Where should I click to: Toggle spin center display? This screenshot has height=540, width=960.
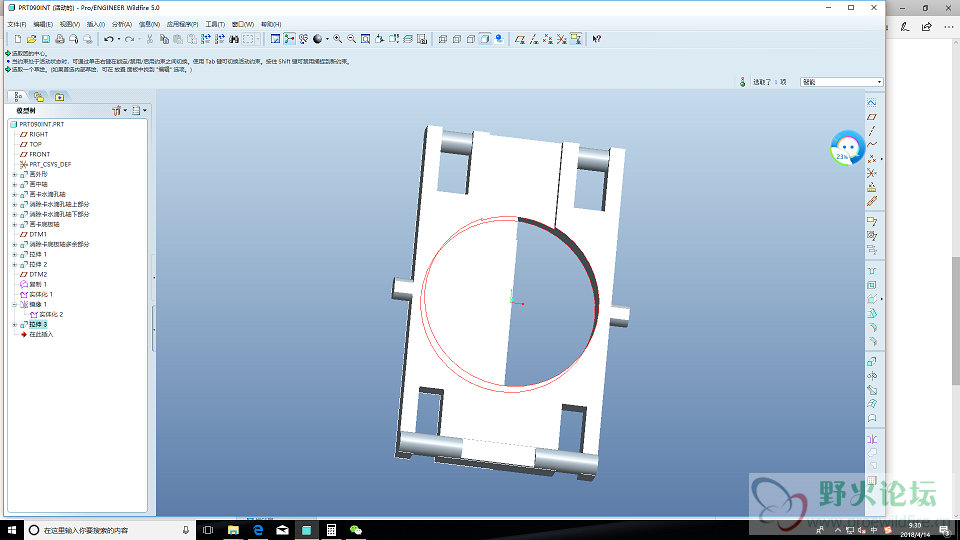coord(290,39)
